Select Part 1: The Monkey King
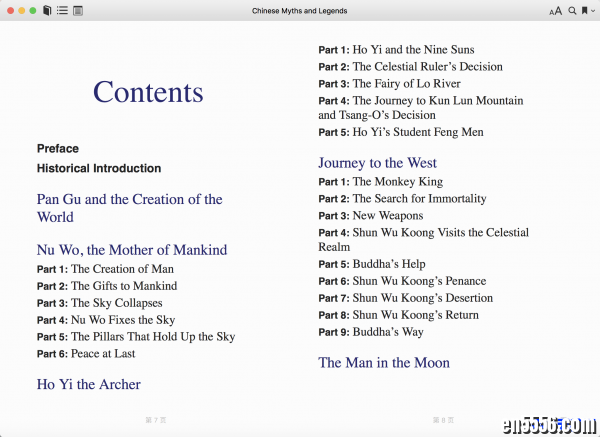Viewport: 600px width, 437px height. [380, 182]
